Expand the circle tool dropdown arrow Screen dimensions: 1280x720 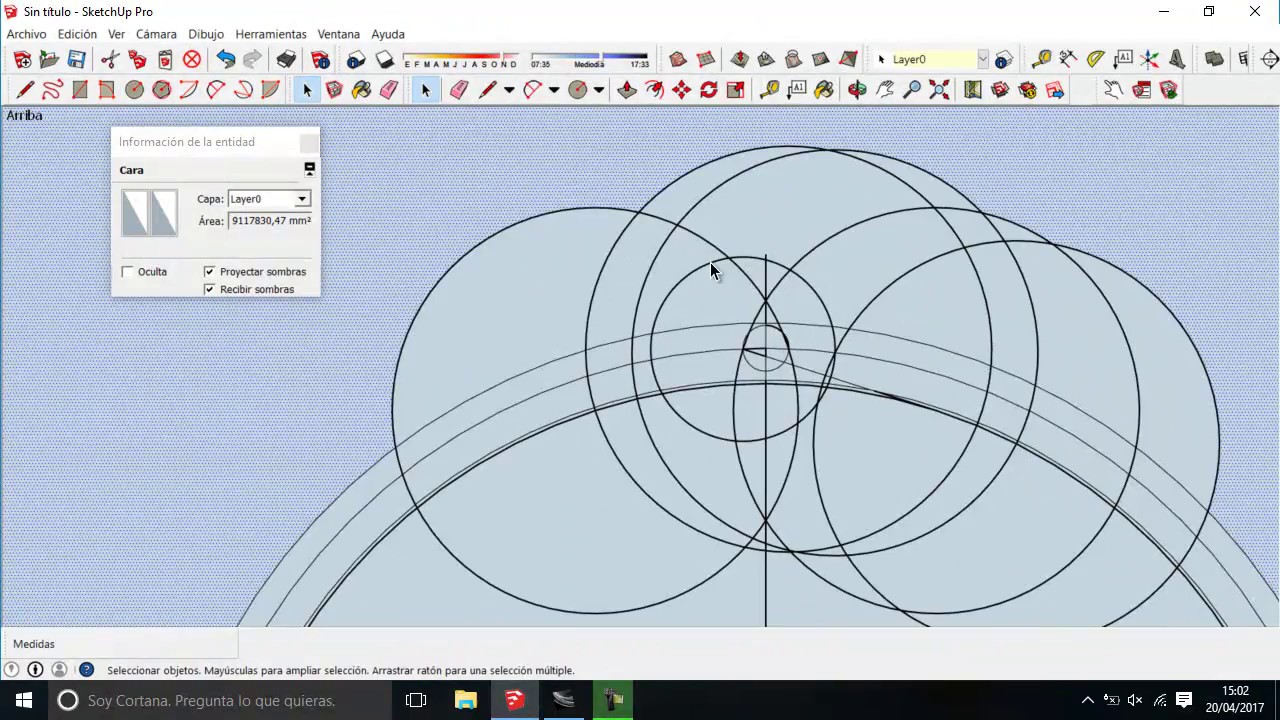pos(599,90)
